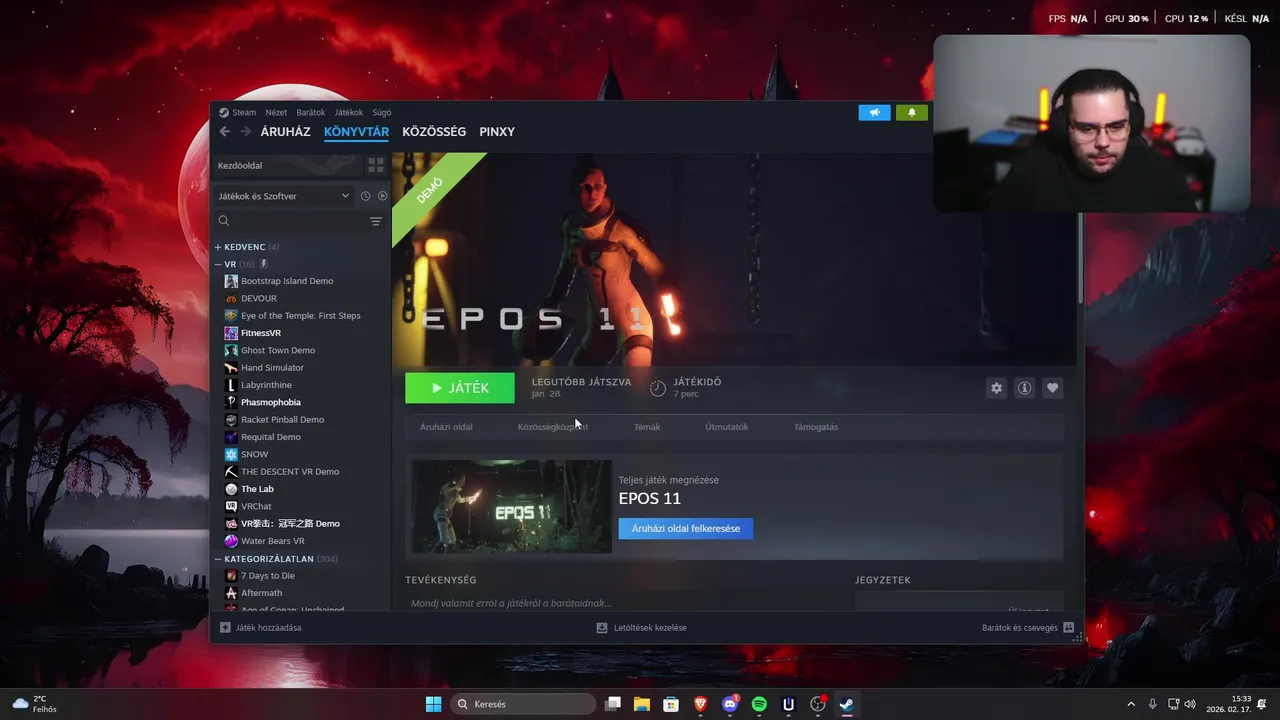Go forward with the right arrow icon
The image size is (1280, 720).
coord(245,131)
